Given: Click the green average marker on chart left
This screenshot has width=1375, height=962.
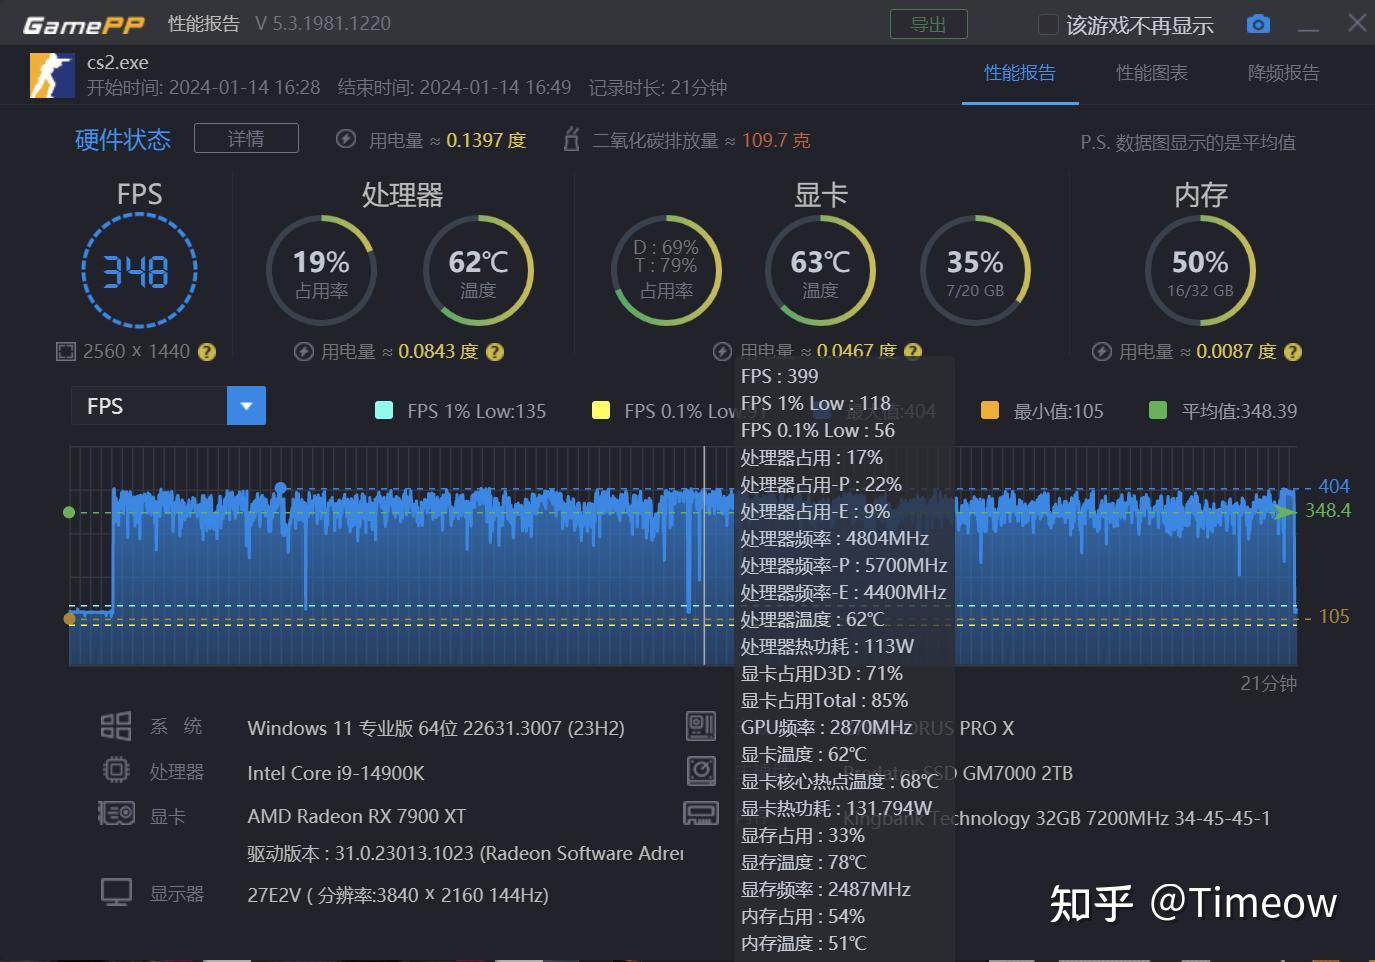Looking at the screenshot, I should pos(69,512).
